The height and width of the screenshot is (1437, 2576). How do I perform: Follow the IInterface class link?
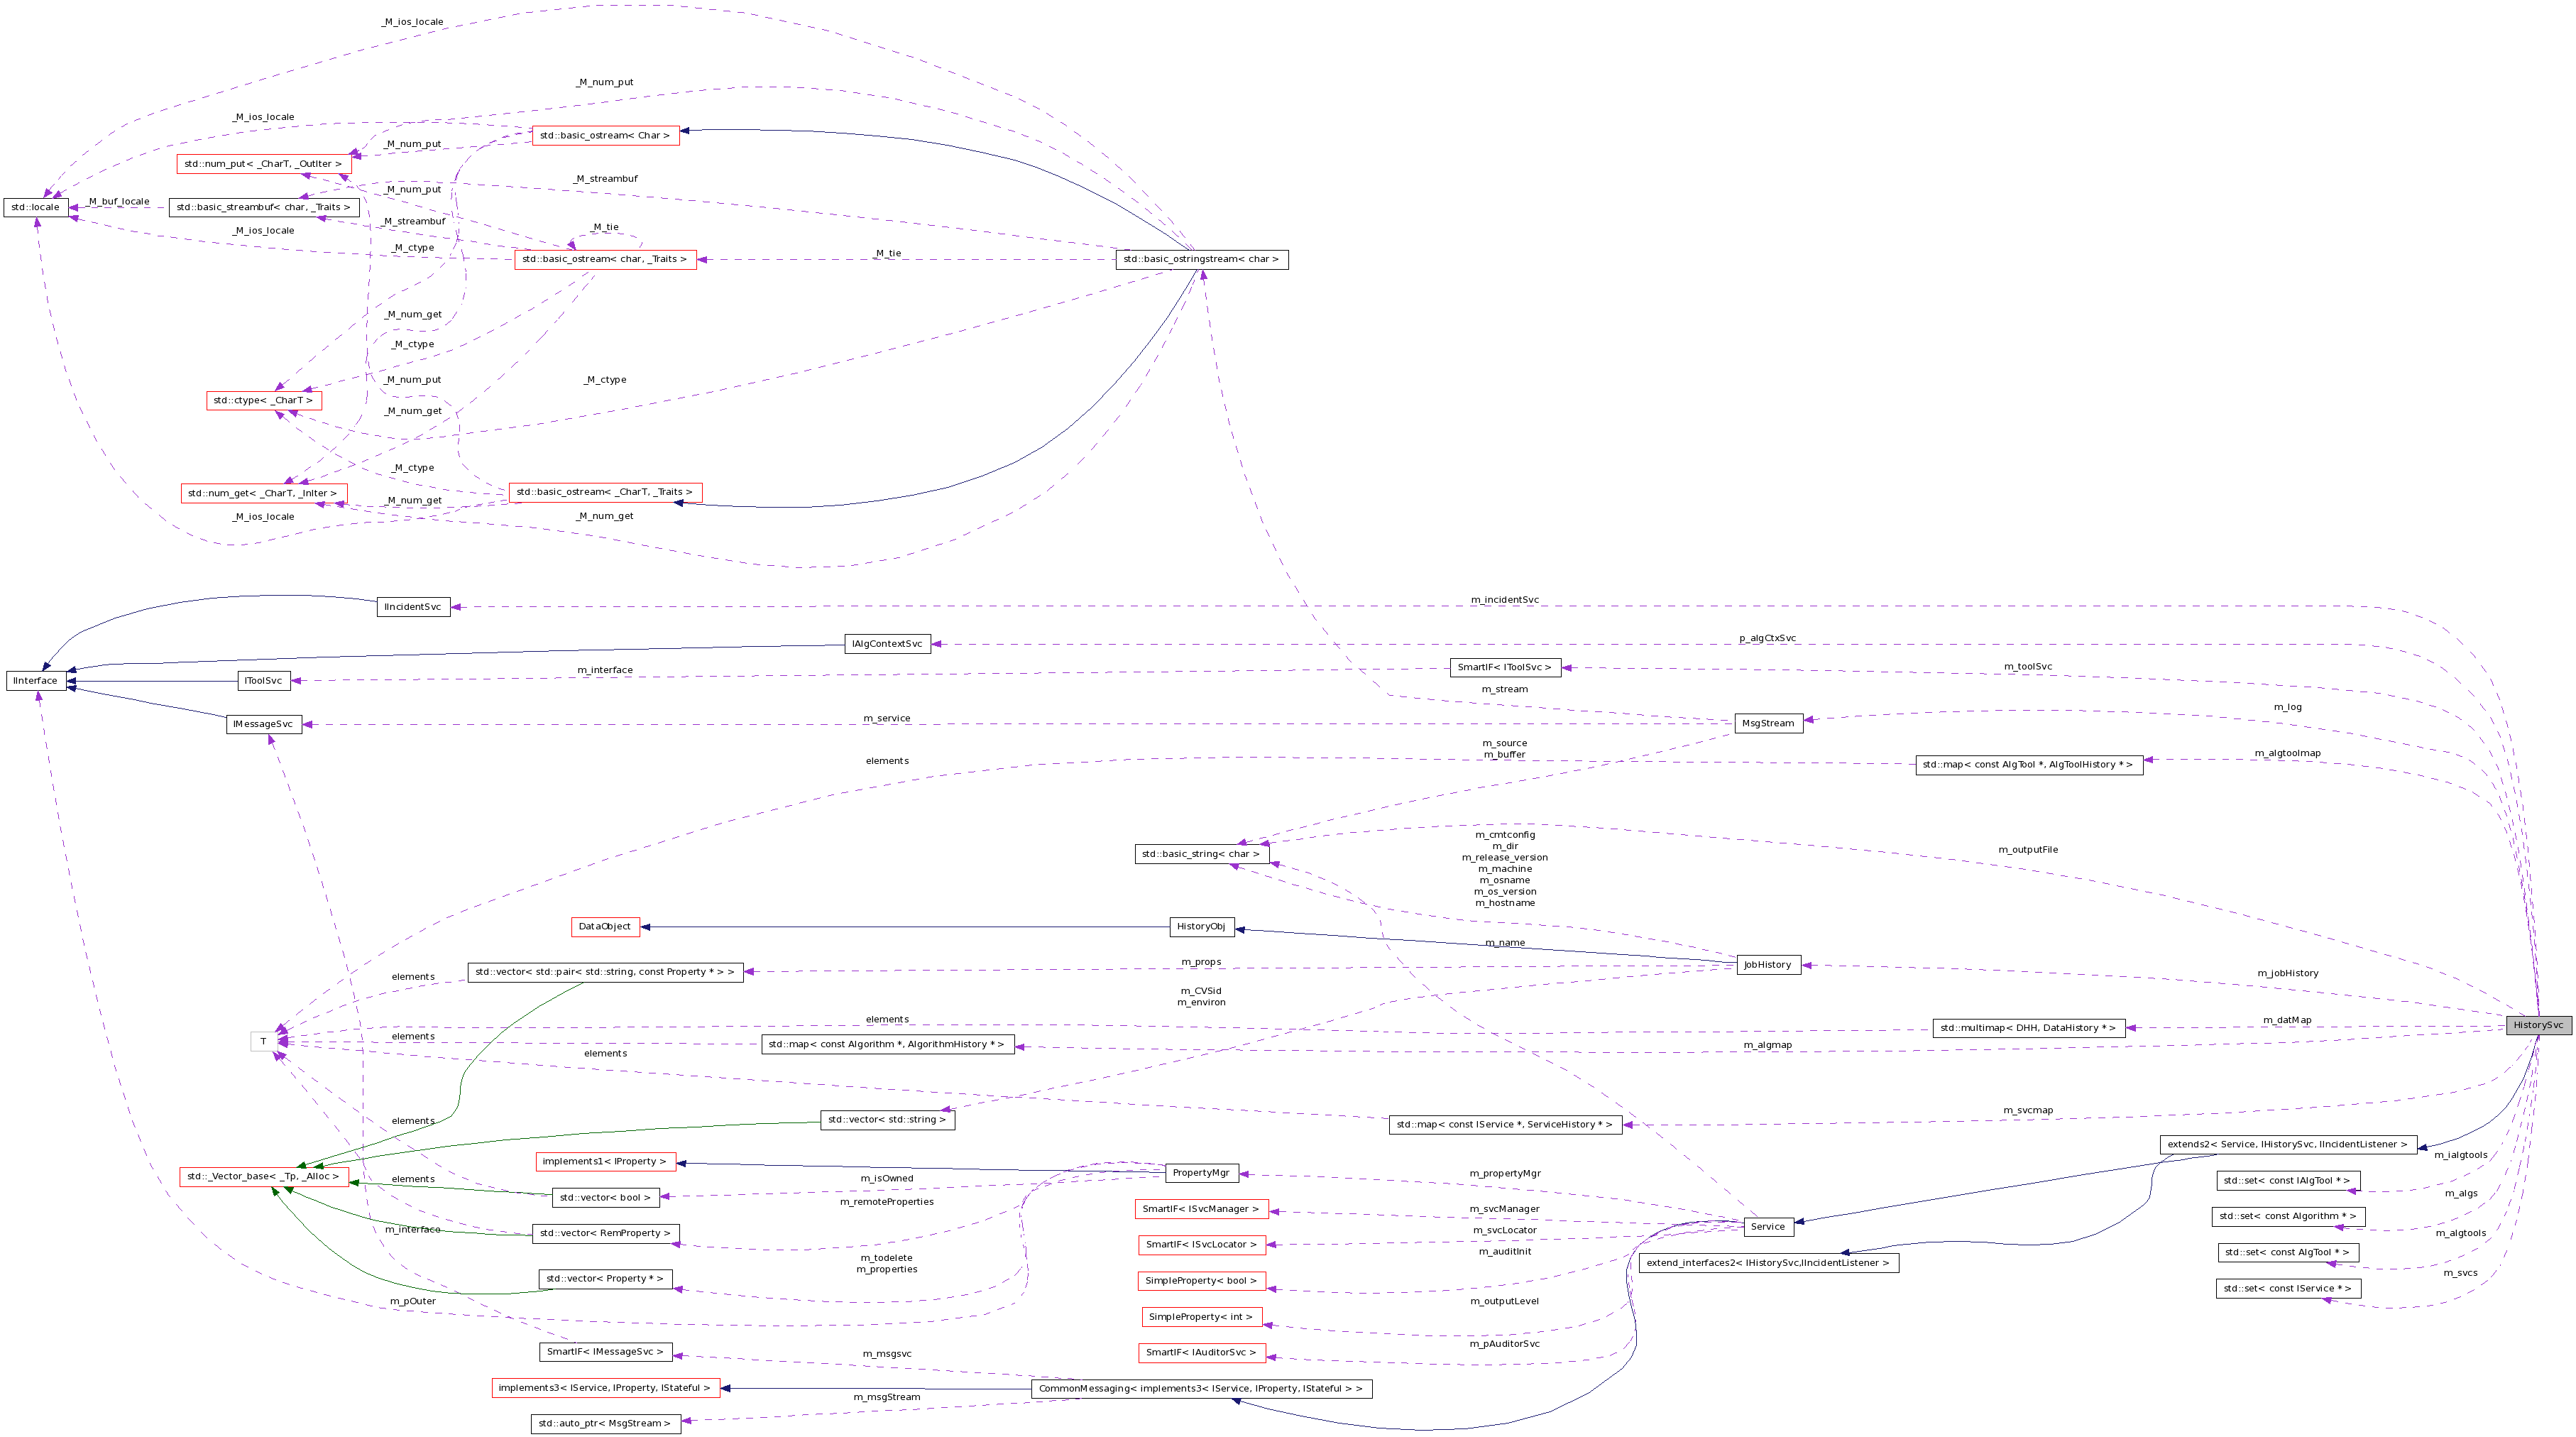pos(35,680)
